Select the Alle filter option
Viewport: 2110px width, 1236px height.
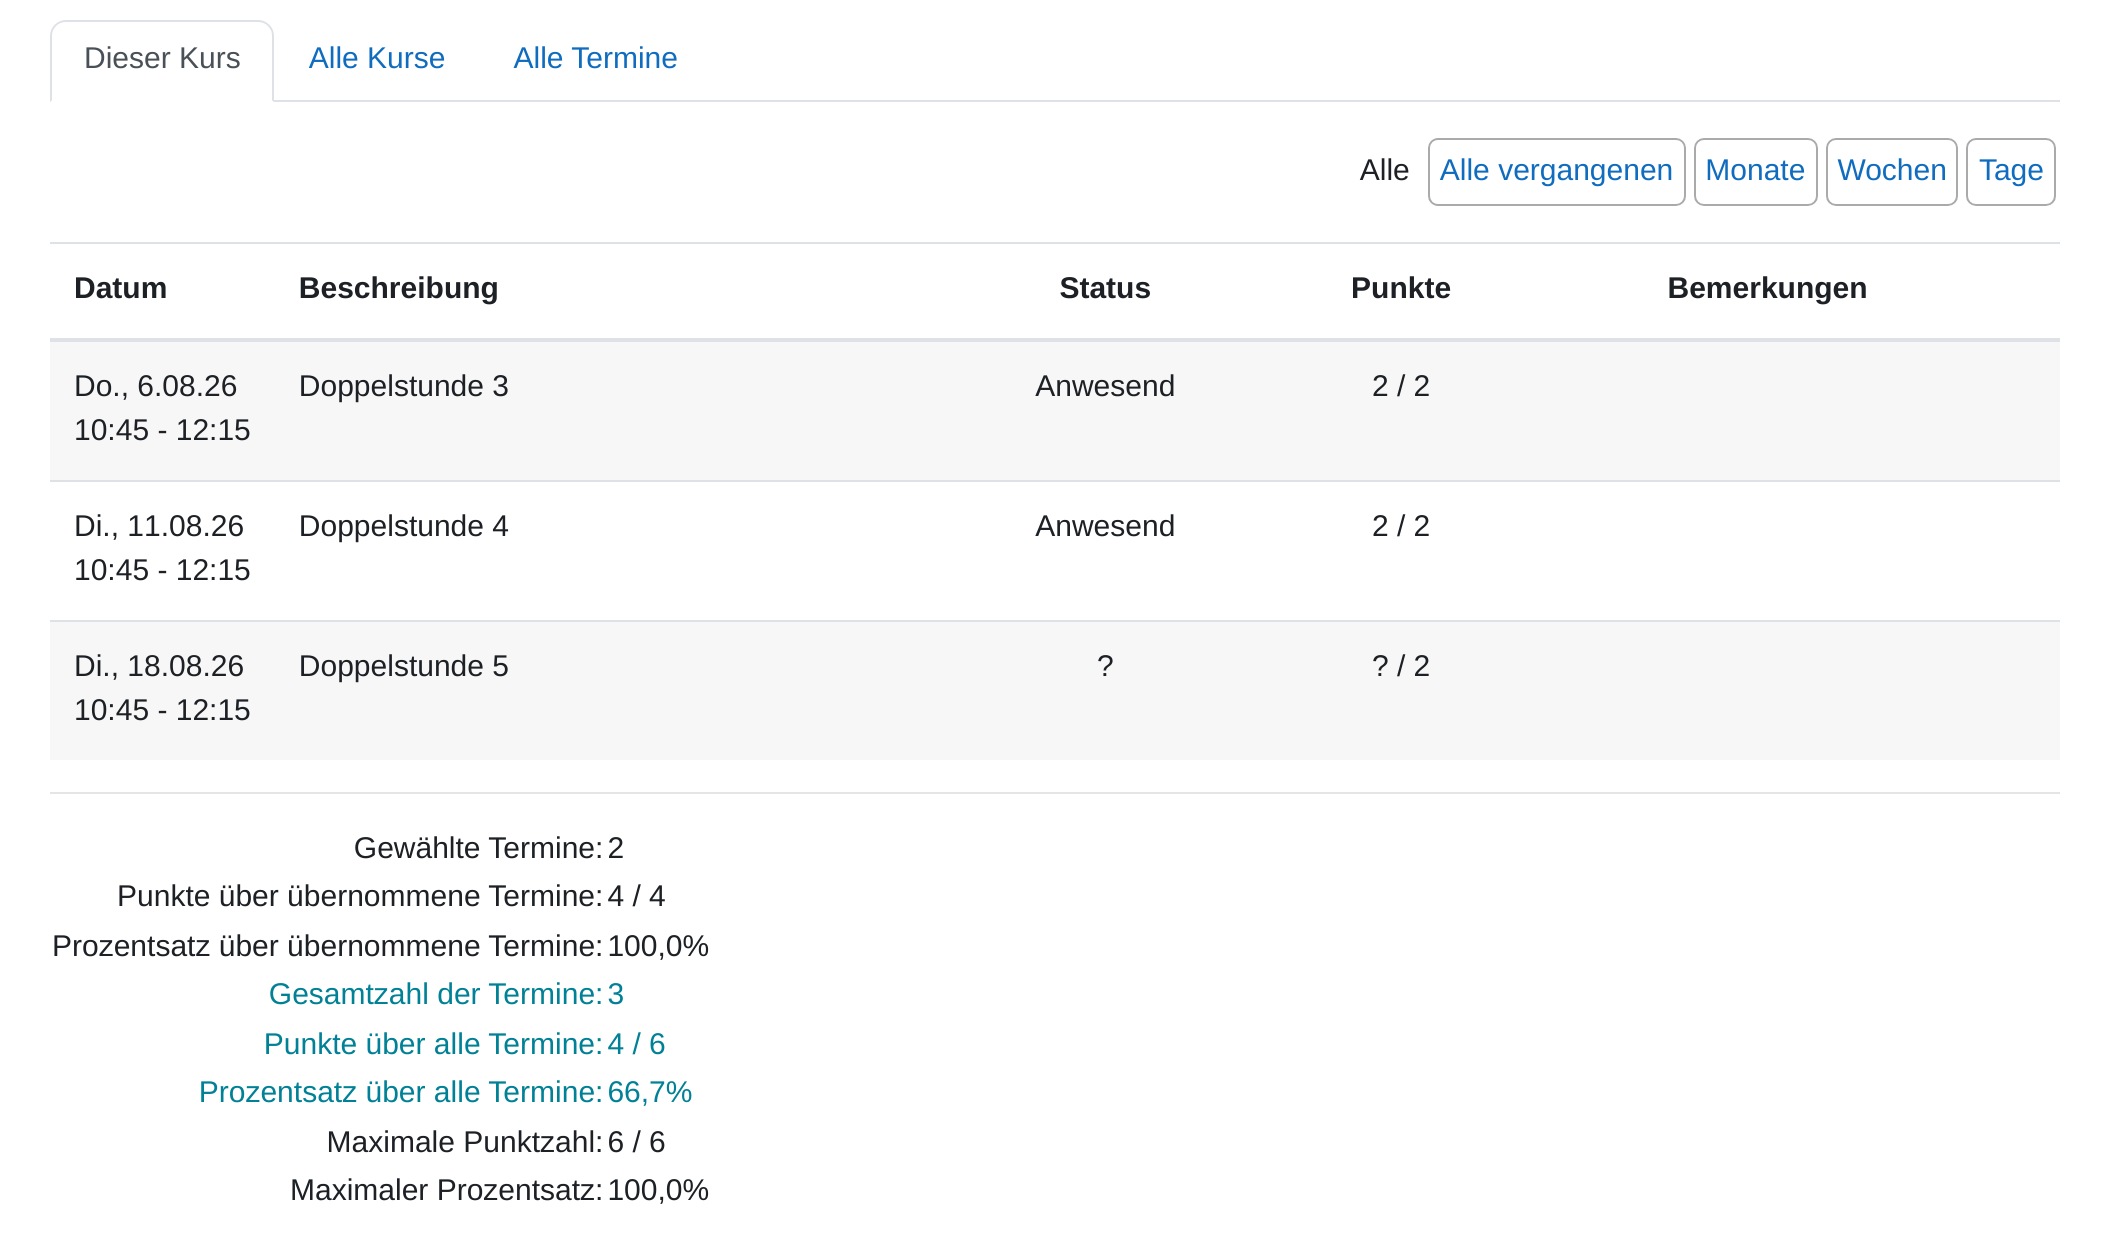[1384, 171]
